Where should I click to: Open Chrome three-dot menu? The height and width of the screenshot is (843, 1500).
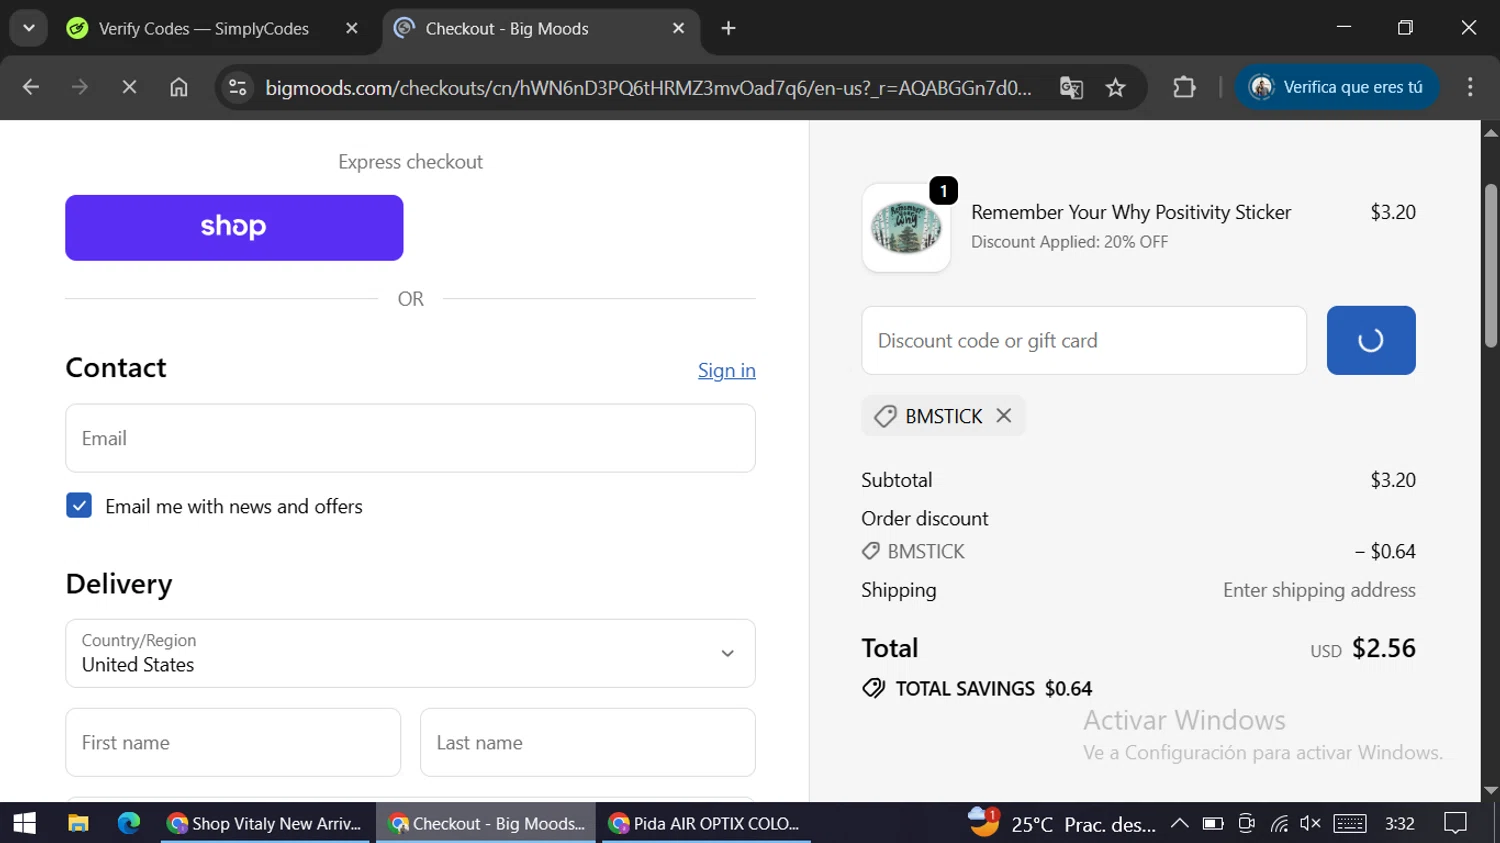click(1470, 87)
